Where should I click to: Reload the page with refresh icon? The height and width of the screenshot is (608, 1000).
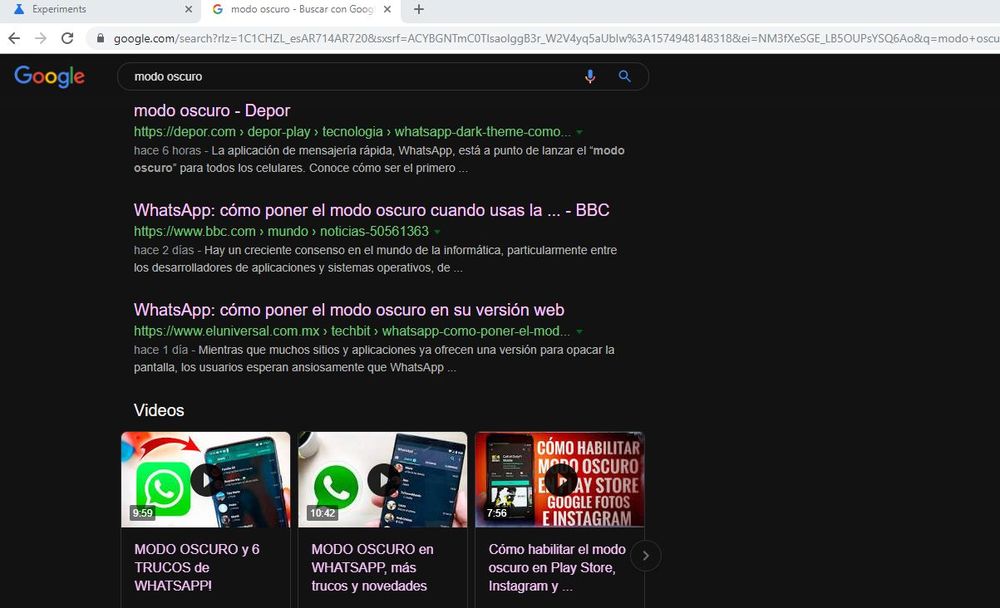[x=67, y=38]
